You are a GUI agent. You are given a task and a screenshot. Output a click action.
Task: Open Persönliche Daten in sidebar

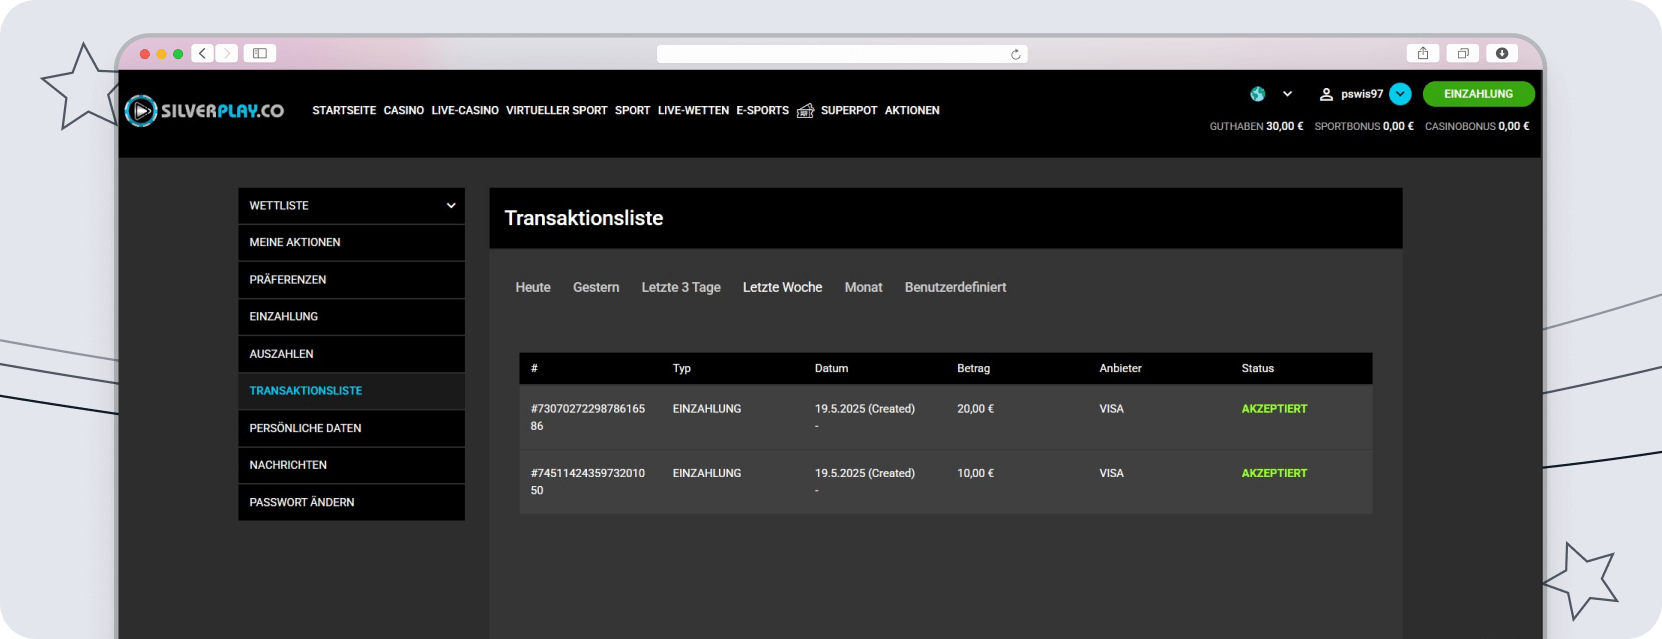point(351,428)
